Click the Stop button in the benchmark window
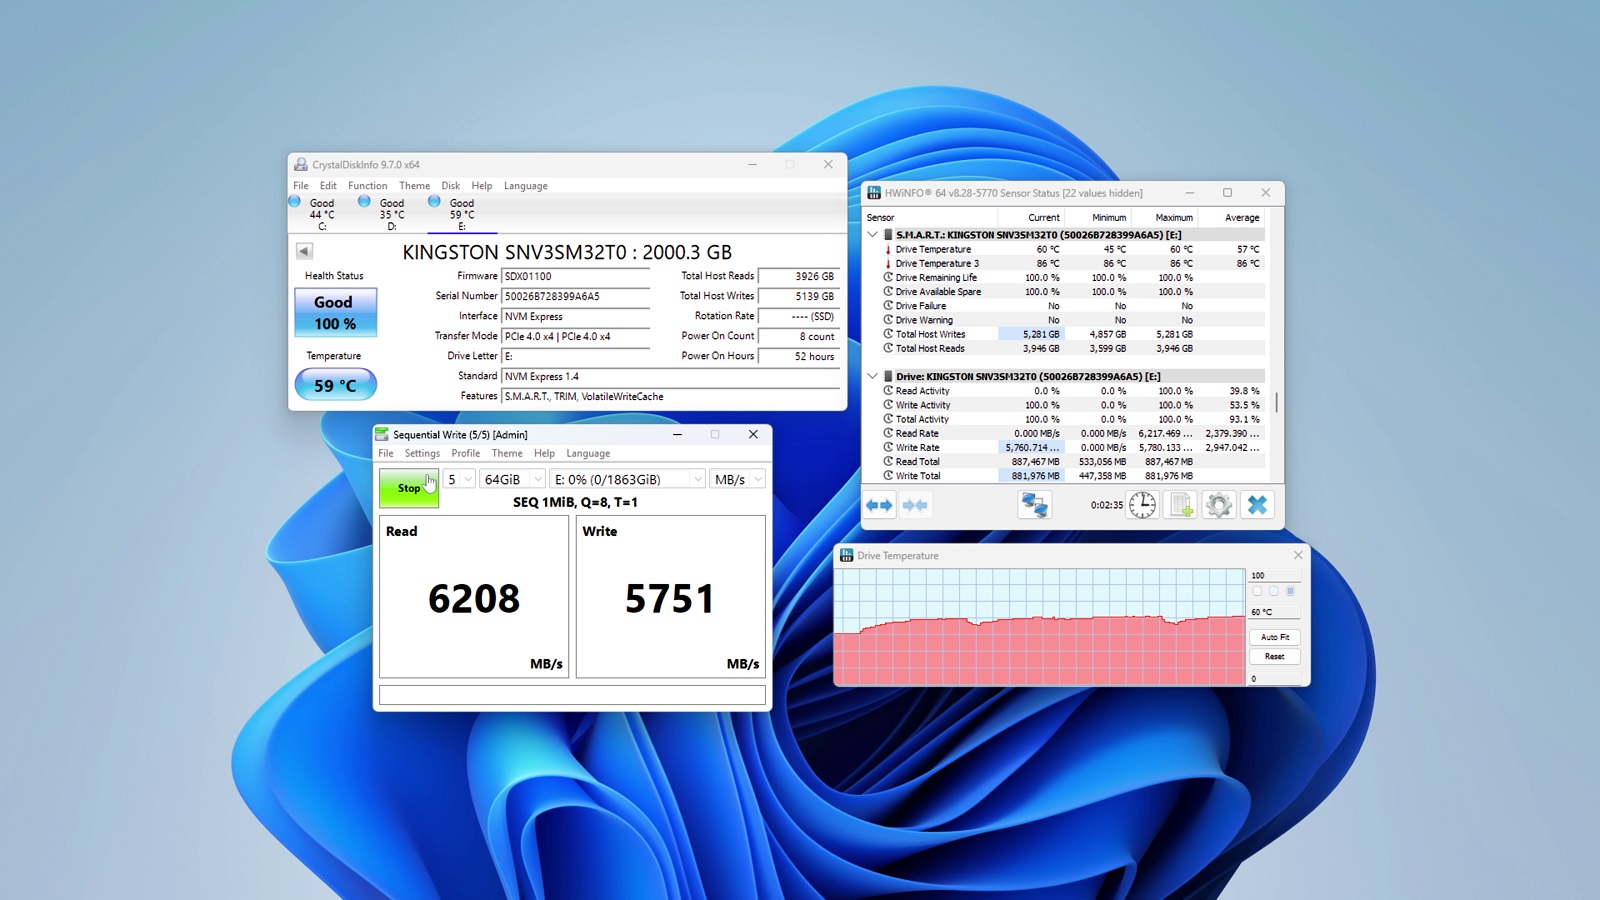1600x900 pixels. [409, 488]
